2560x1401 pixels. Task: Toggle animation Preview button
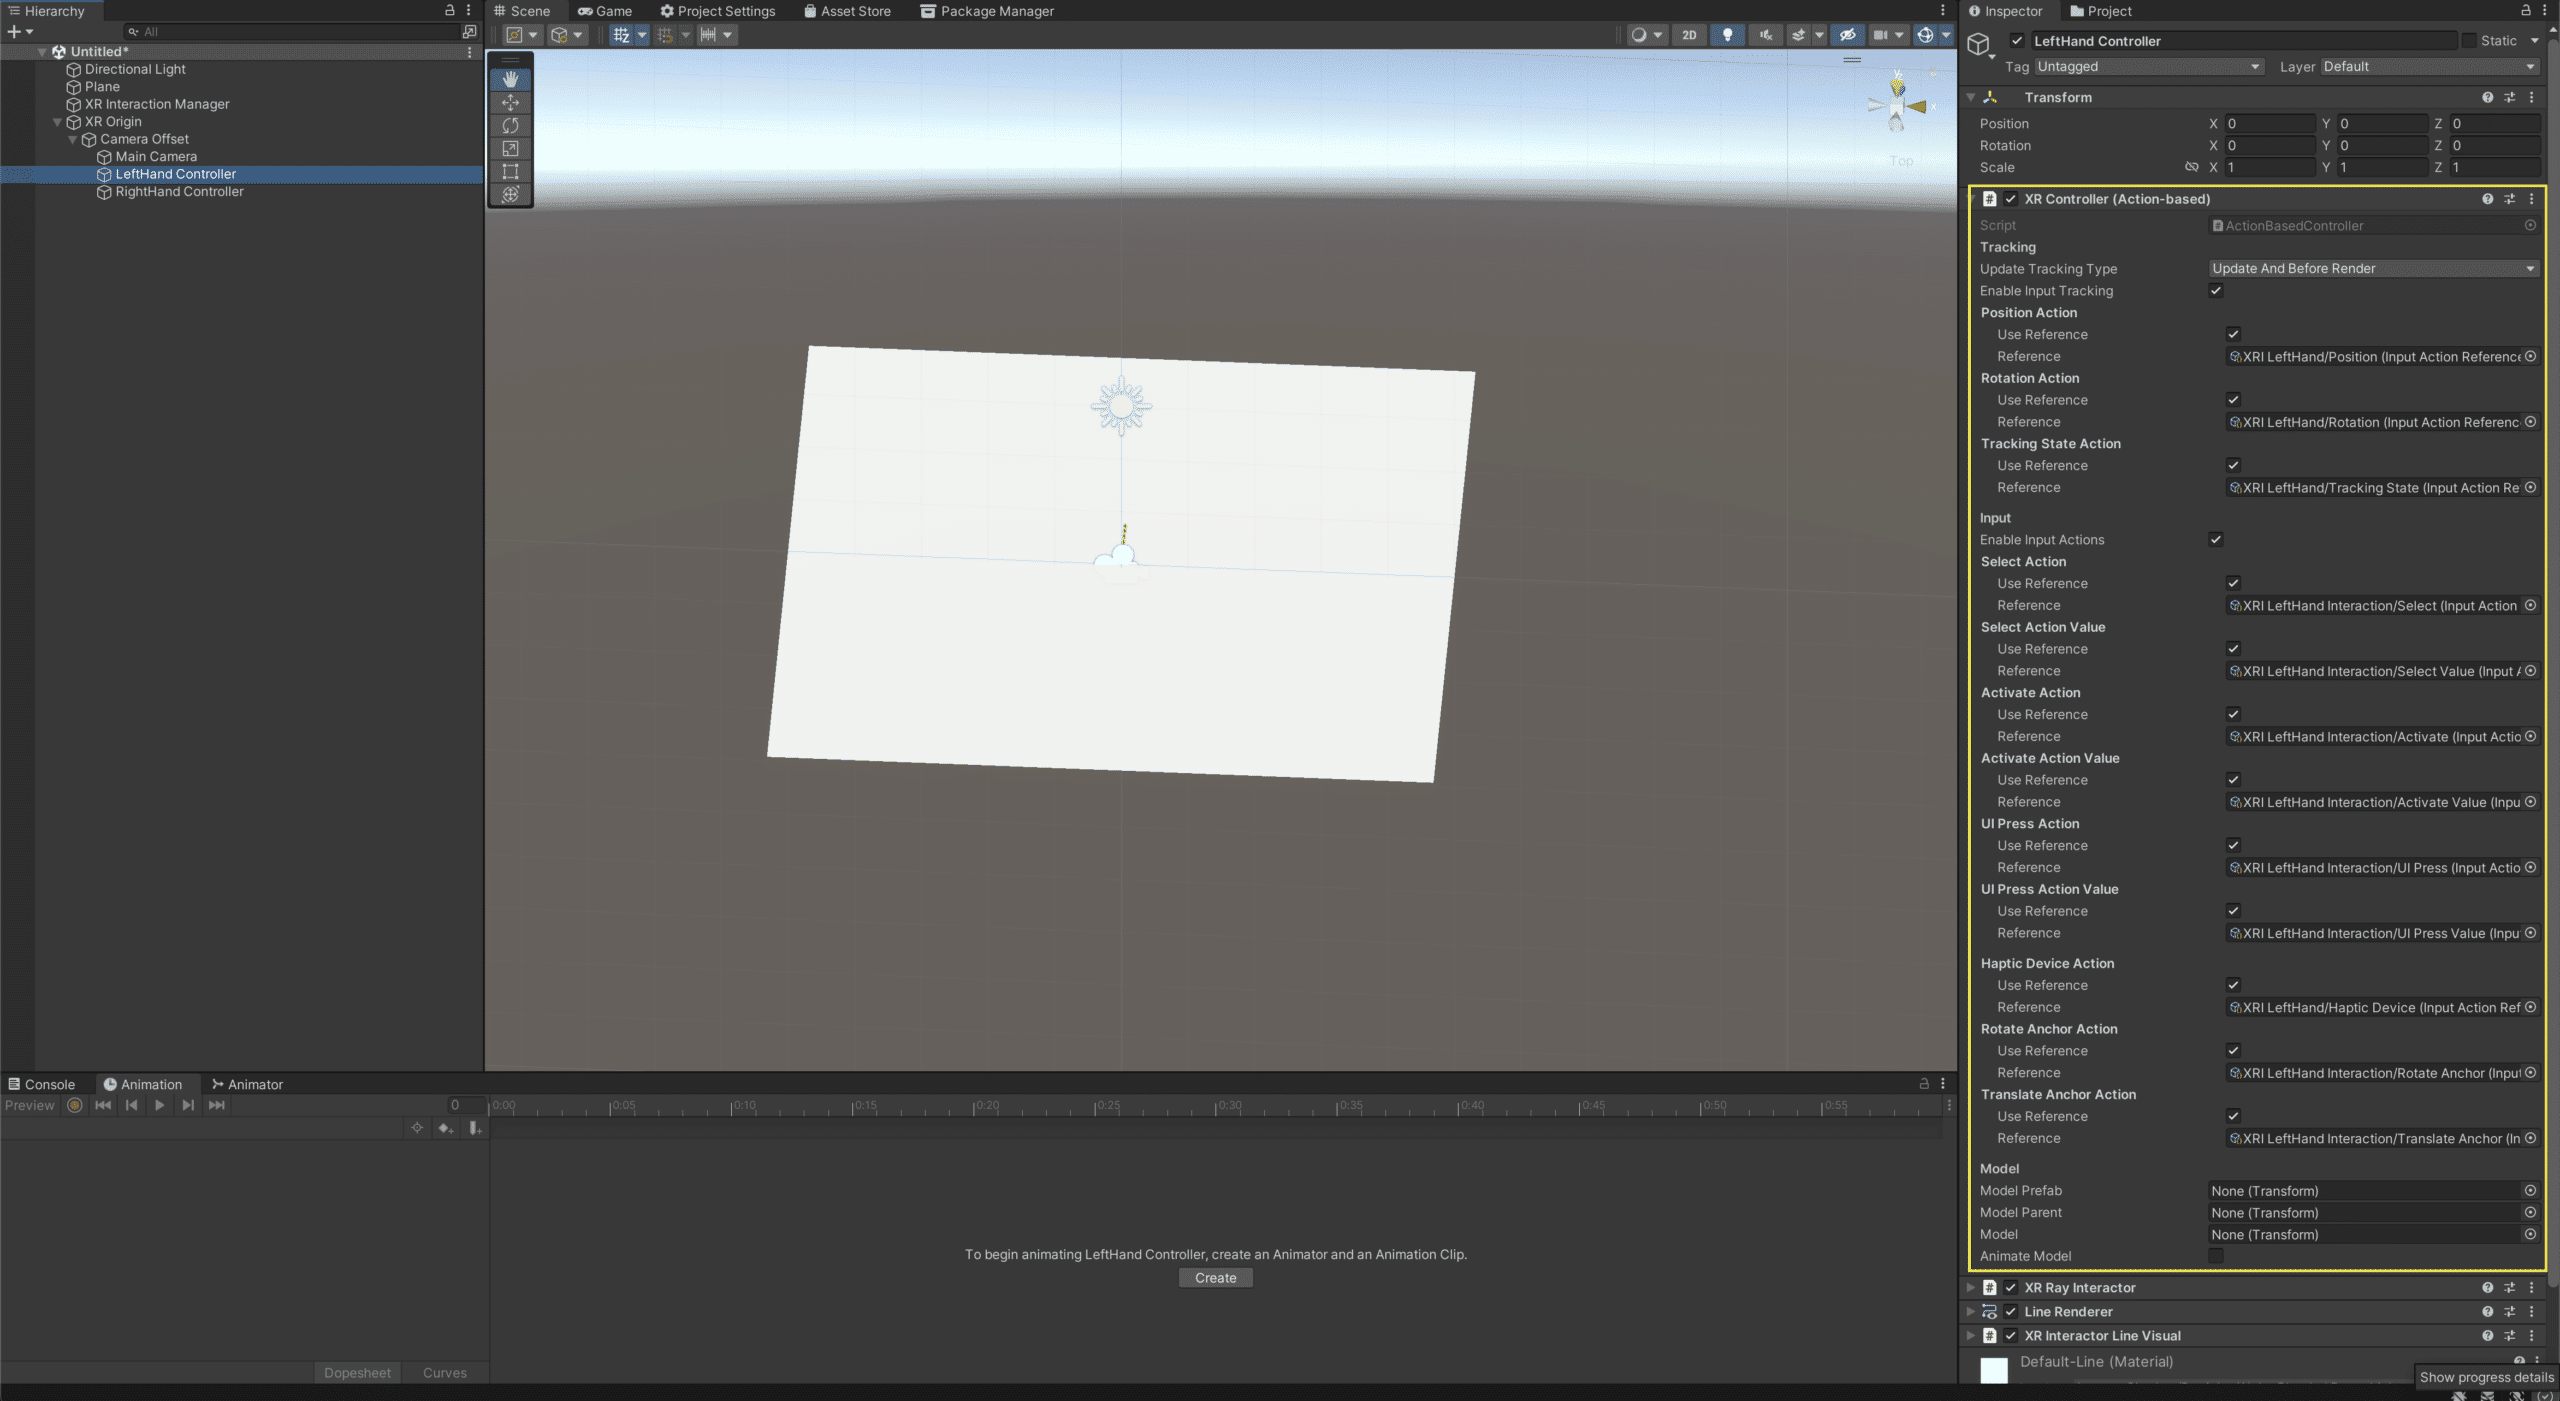pyautogui.click(x=29, y=1105)
